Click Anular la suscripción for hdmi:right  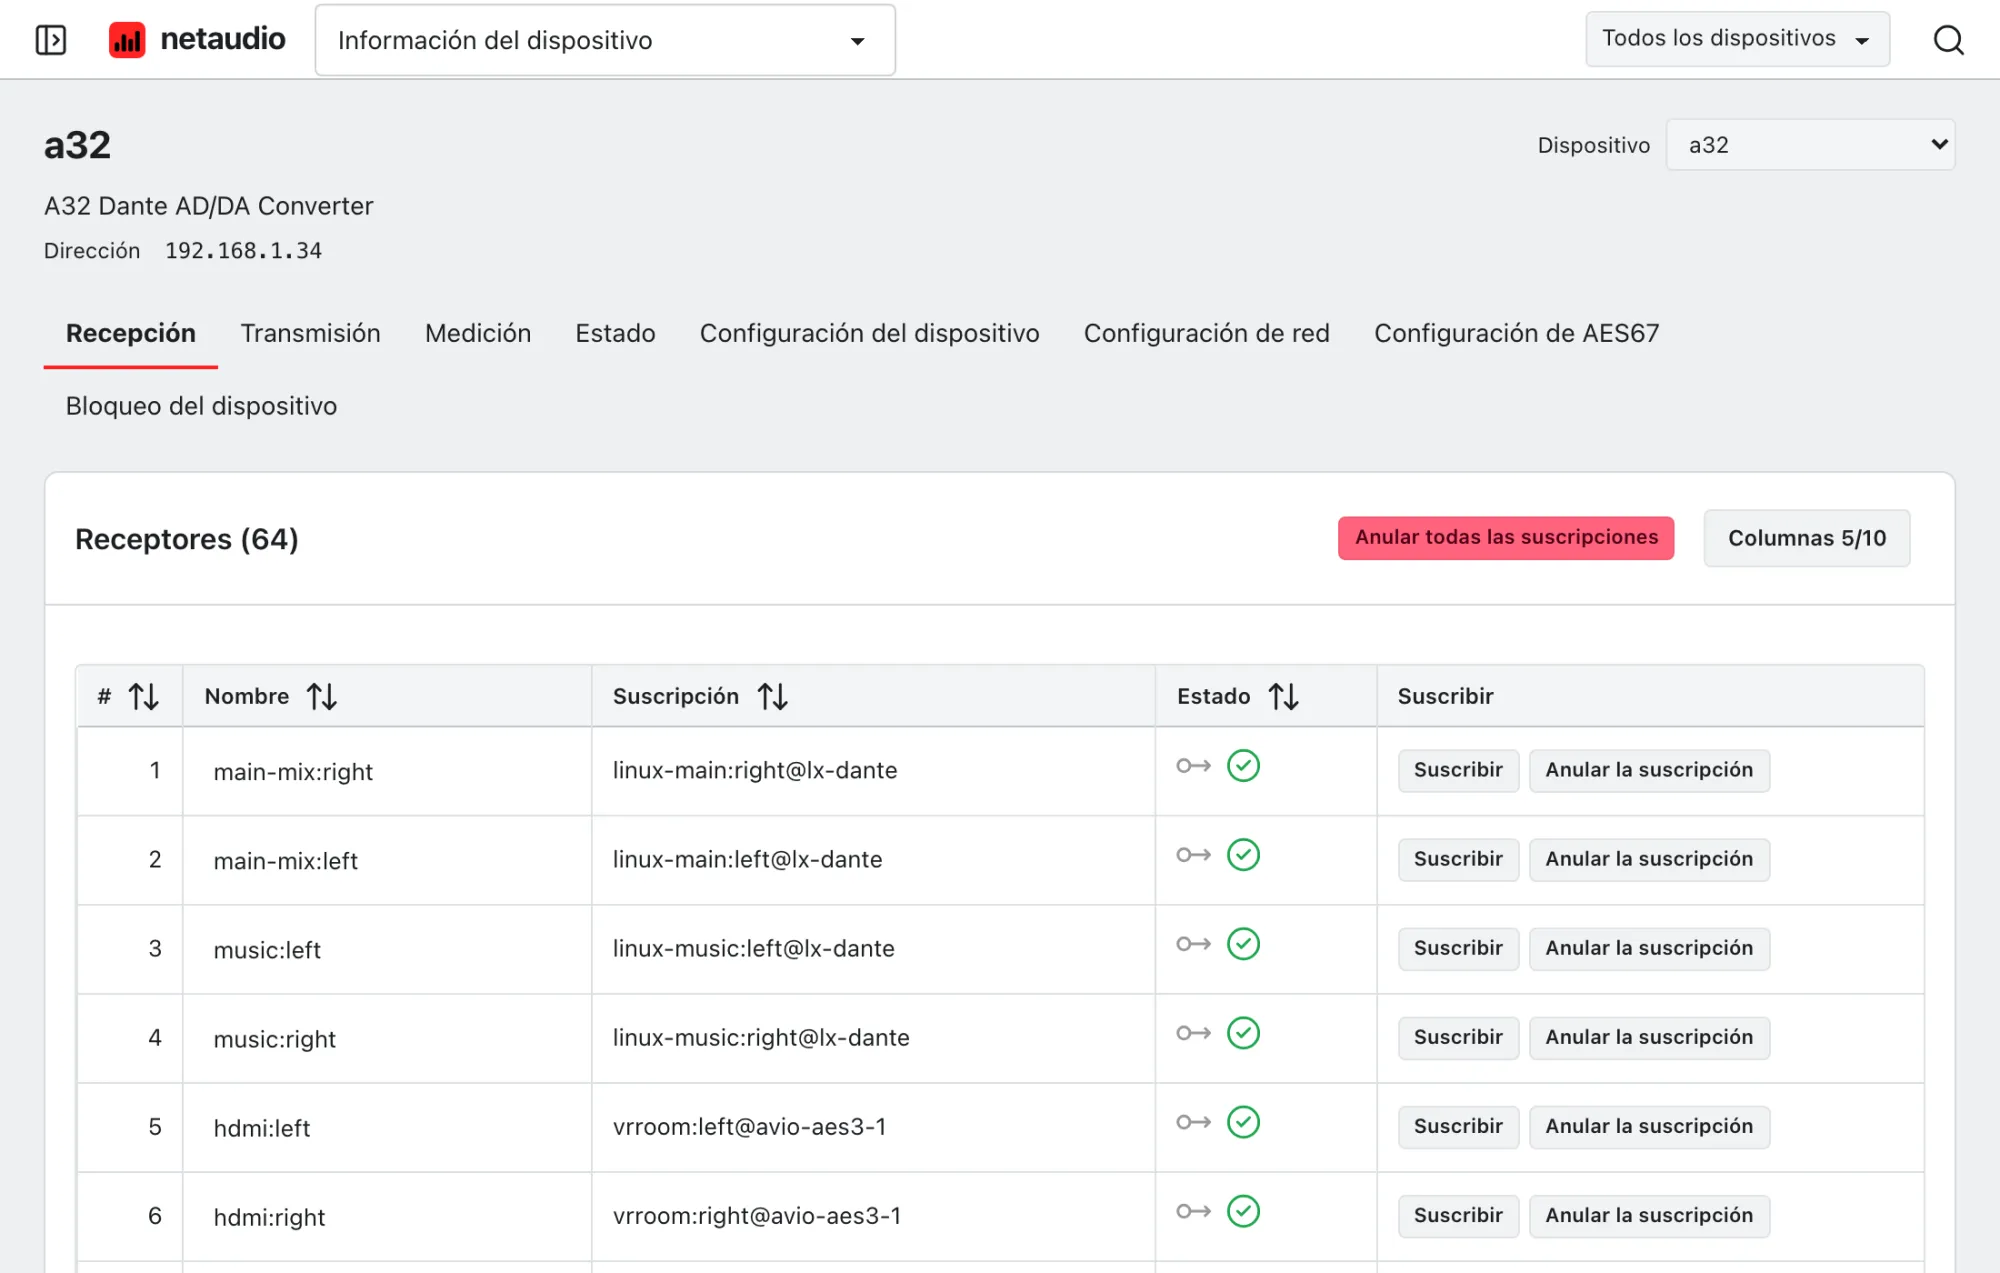[x=1649, y=1215]
